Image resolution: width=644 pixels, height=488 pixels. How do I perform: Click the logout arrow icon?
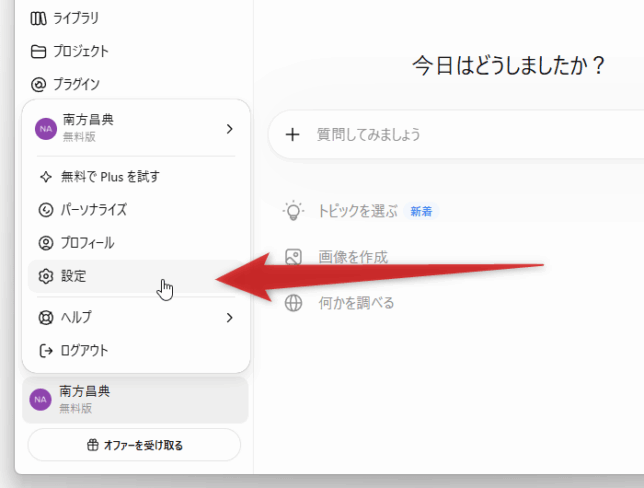(x=46, y=351)
